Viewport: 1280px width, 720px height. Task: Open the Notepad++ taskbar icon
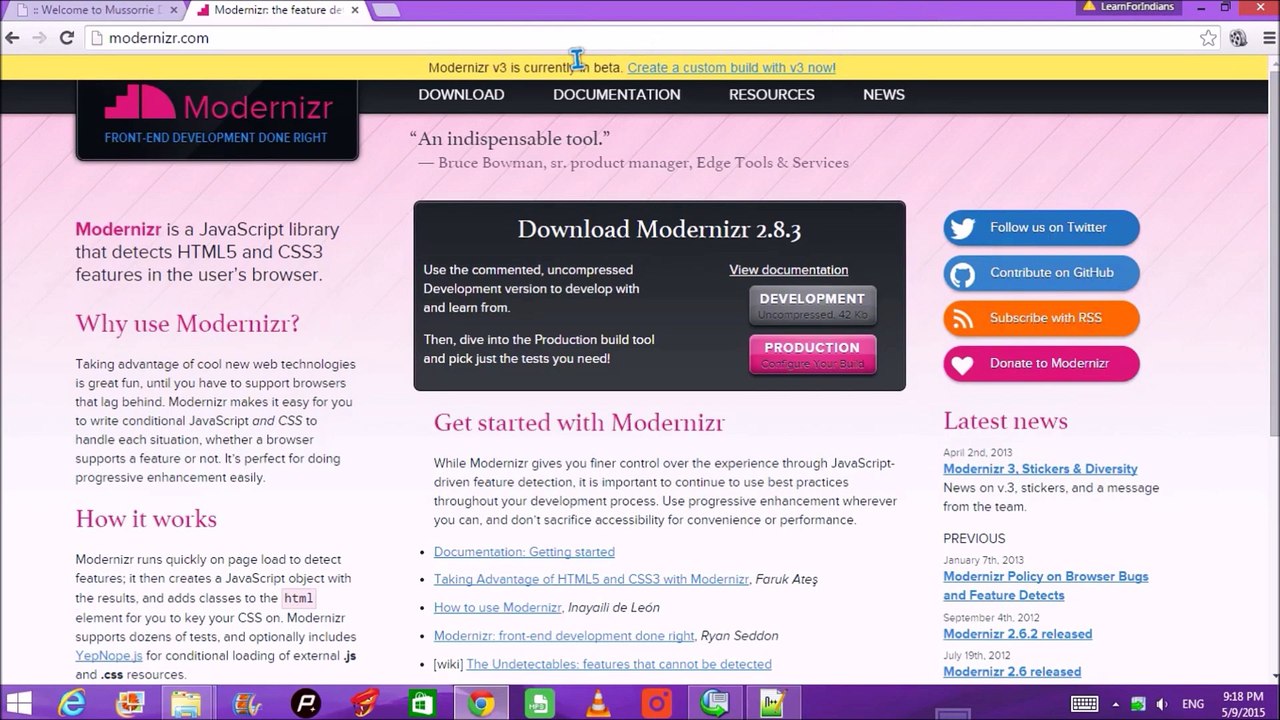coord(773,704)
